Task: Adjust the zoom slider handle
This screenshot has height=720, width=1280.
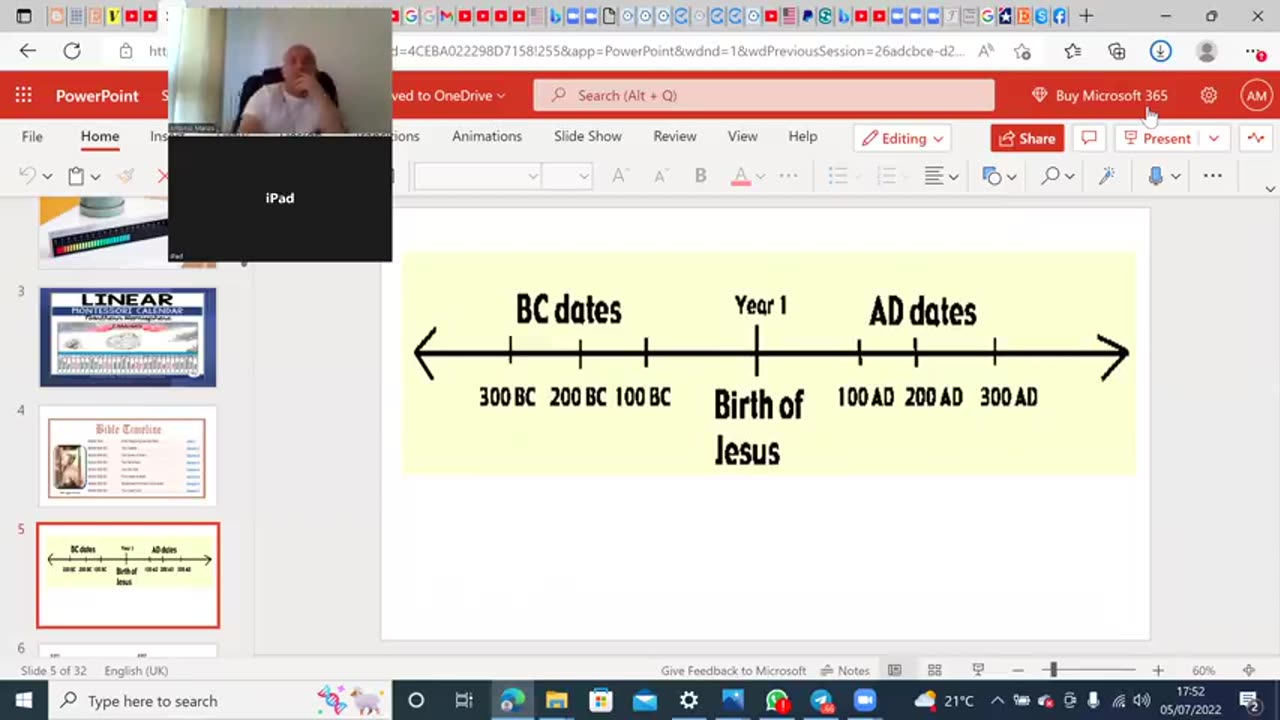Action: tap(1052, 670)
